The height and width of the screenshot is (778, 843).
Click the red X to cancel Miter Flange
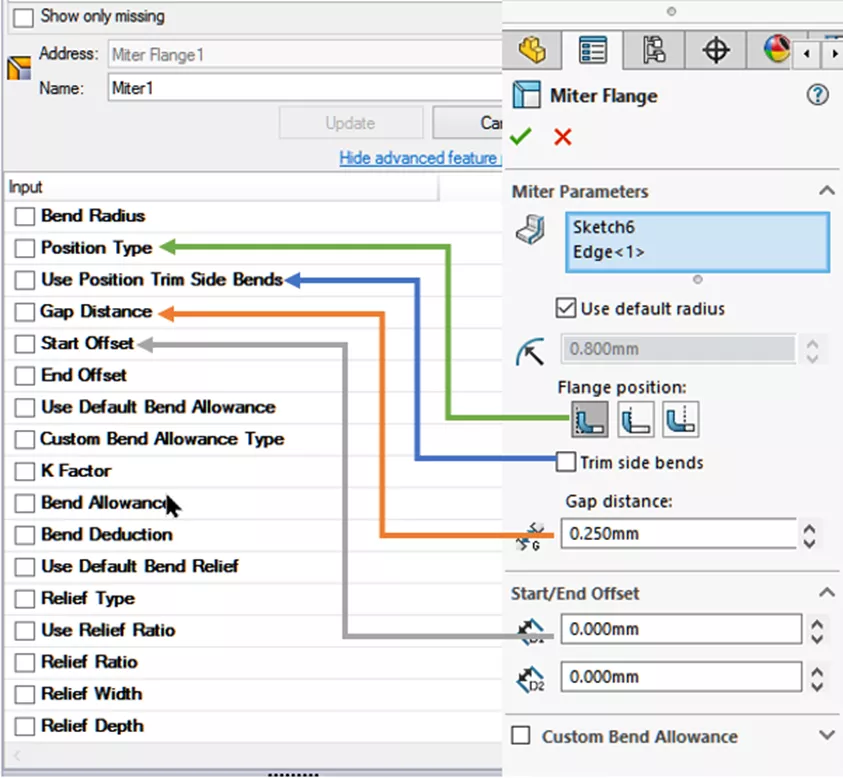click(563, 136)
